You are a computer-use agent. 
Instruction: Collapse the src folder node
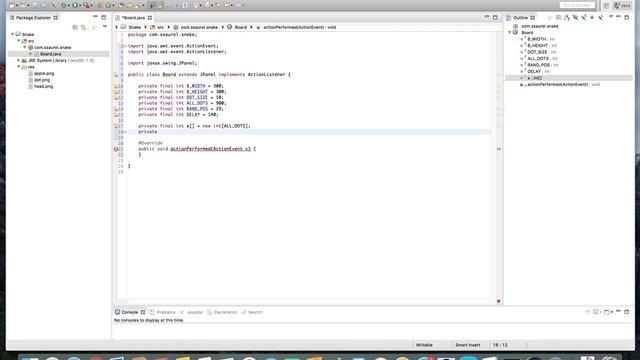19,41
